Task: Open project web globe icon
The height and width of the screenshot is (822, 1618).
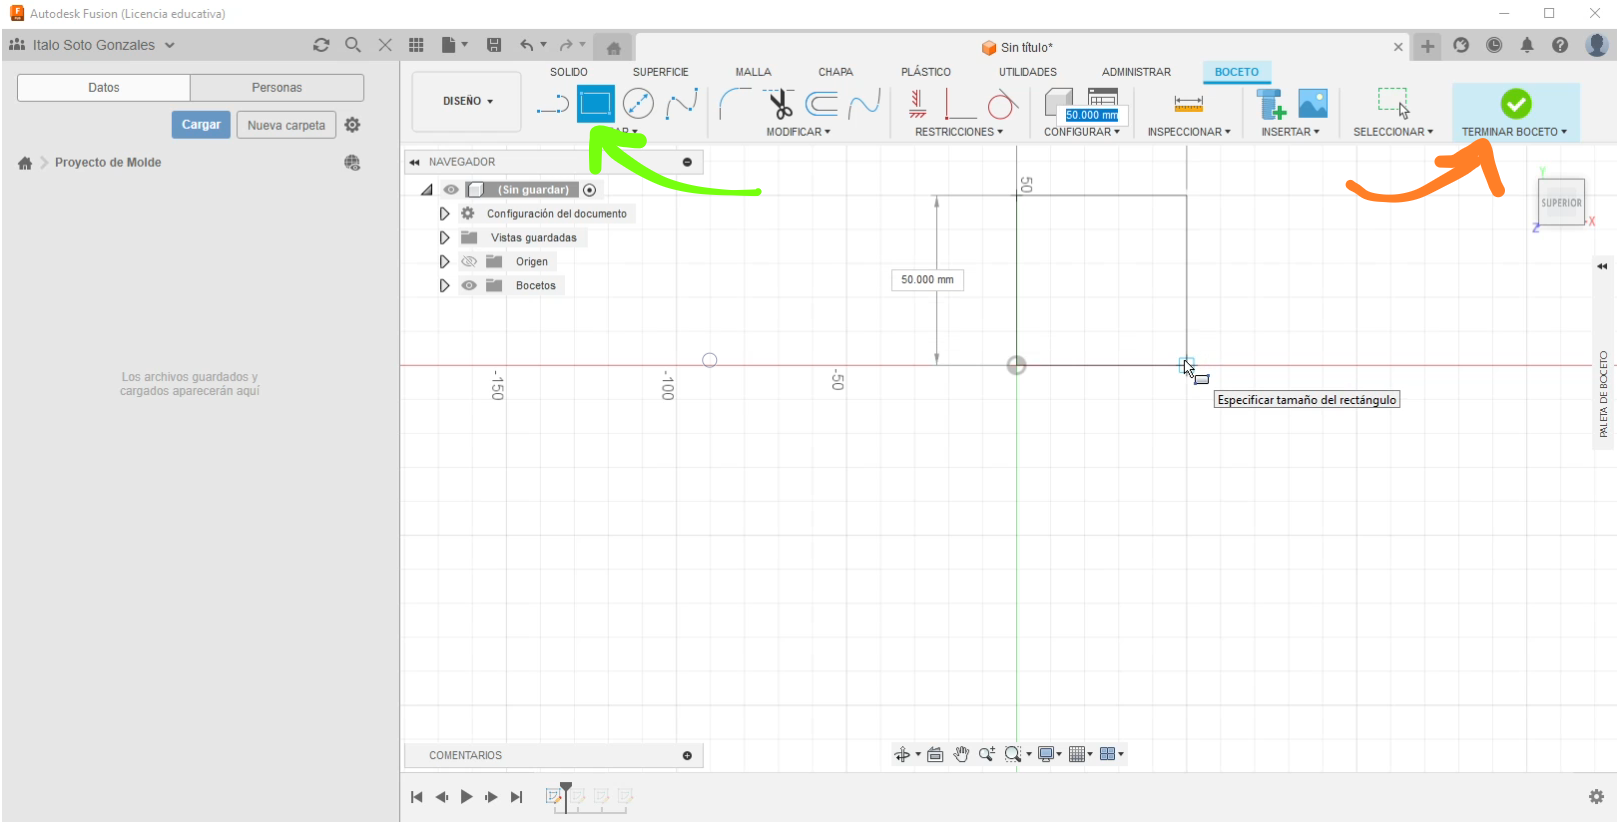Action: tap(352, 162)
